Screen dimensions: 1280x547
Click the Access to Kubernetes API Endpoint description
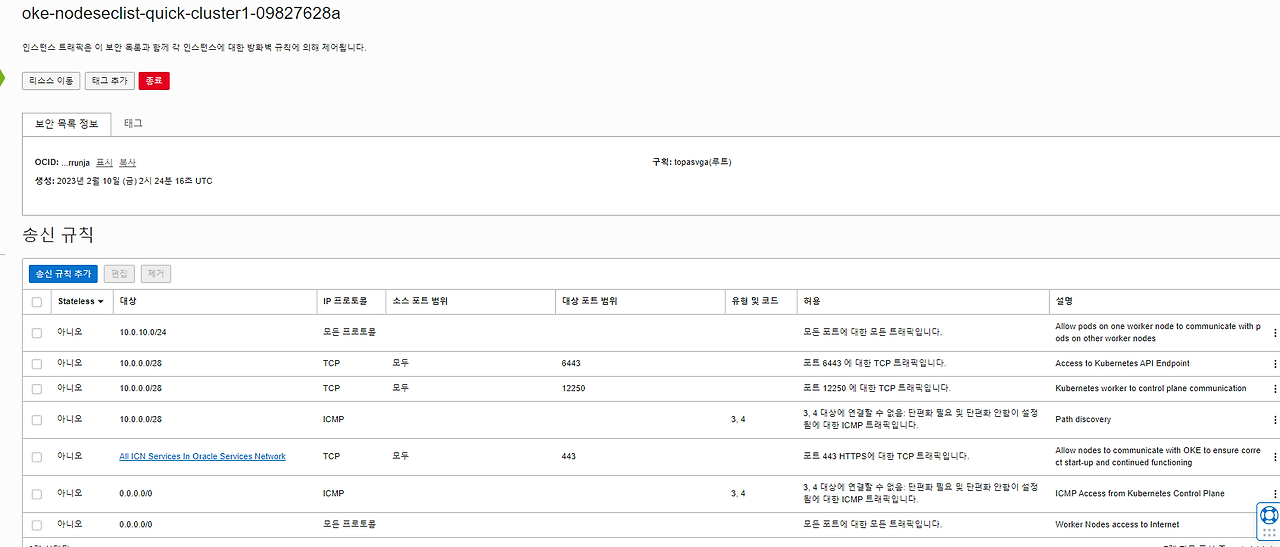(1122, 364)
